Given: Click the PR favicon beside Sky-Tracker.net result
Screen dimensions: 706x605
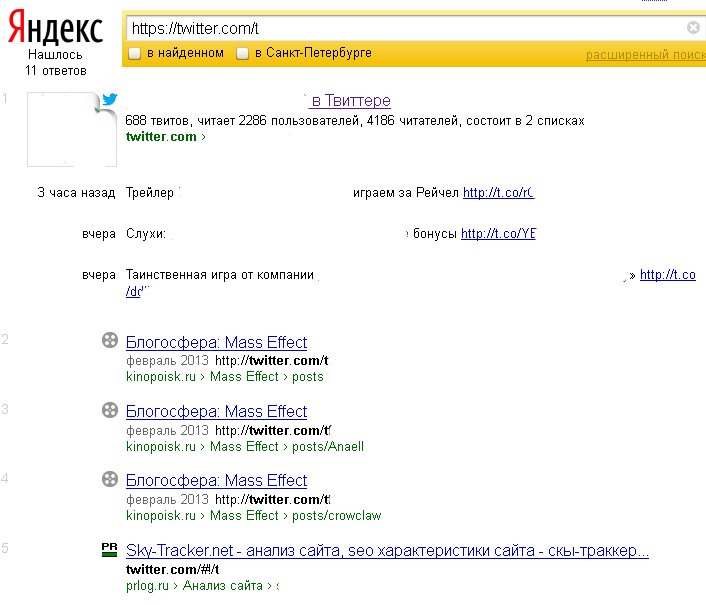Looking at the screenshot, I should pyautogui.click(x=110, y=549).
